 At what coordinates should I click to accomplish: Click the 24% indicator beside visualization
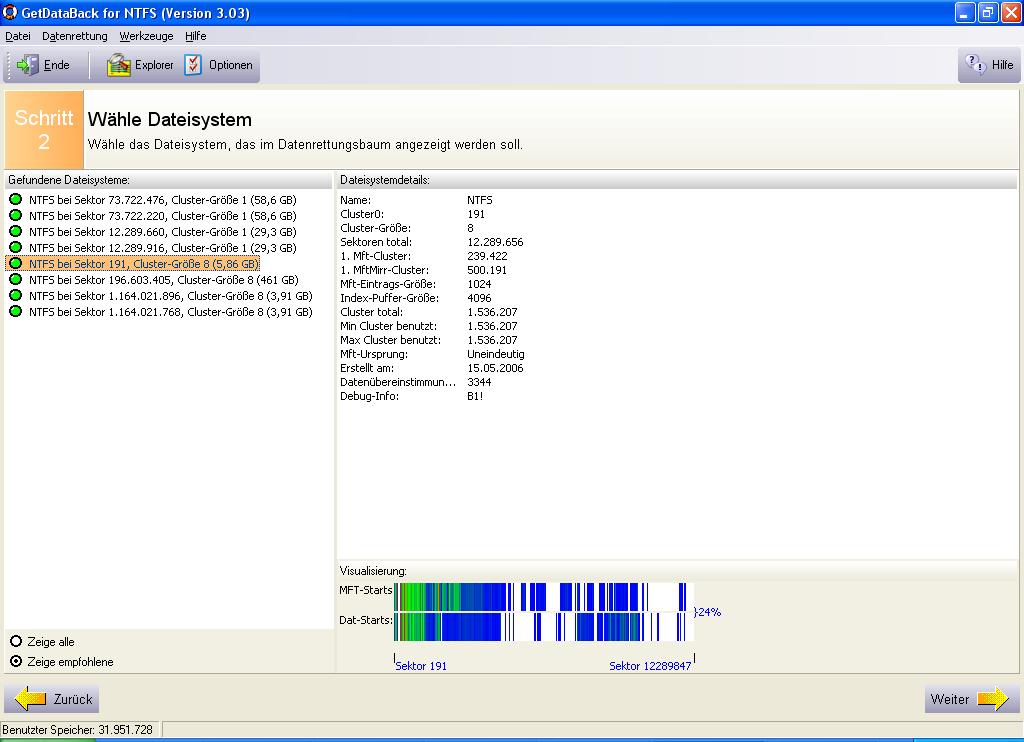point(707,612)
